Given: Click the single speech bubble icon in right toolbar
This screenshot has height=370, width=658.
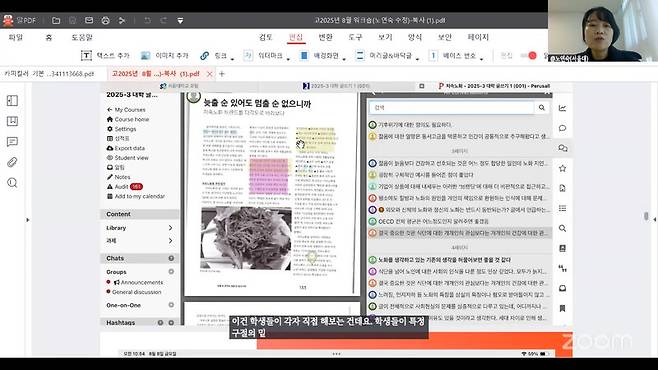Looking at the screenshot, I should coord(563,128).
